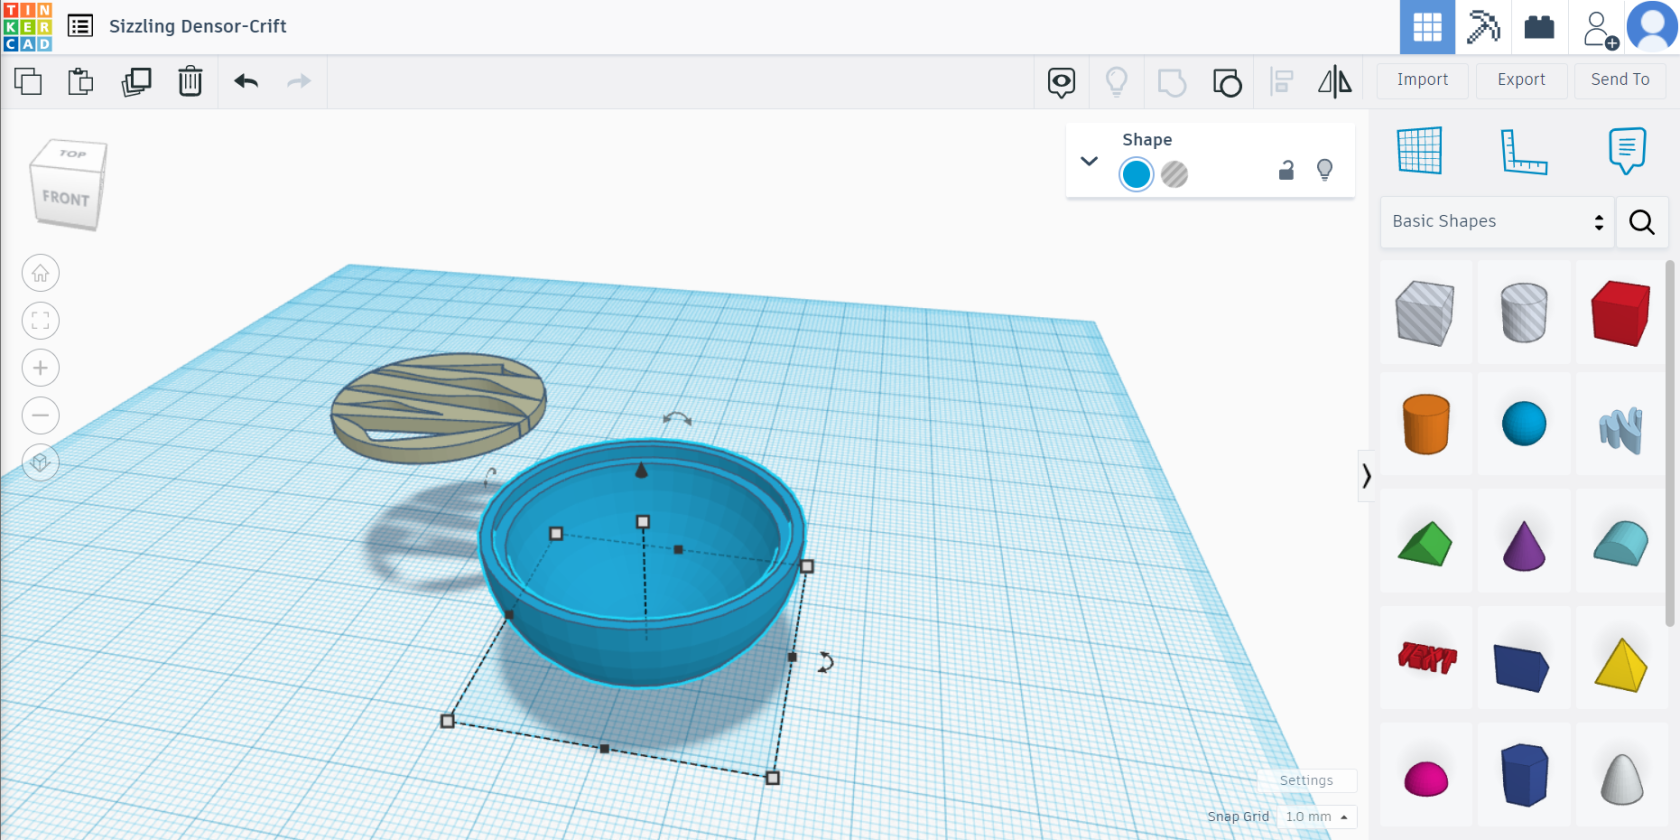The image size is (1680, 840).
Task: Click the Duplicate and repeat icon
Action: 136,81
